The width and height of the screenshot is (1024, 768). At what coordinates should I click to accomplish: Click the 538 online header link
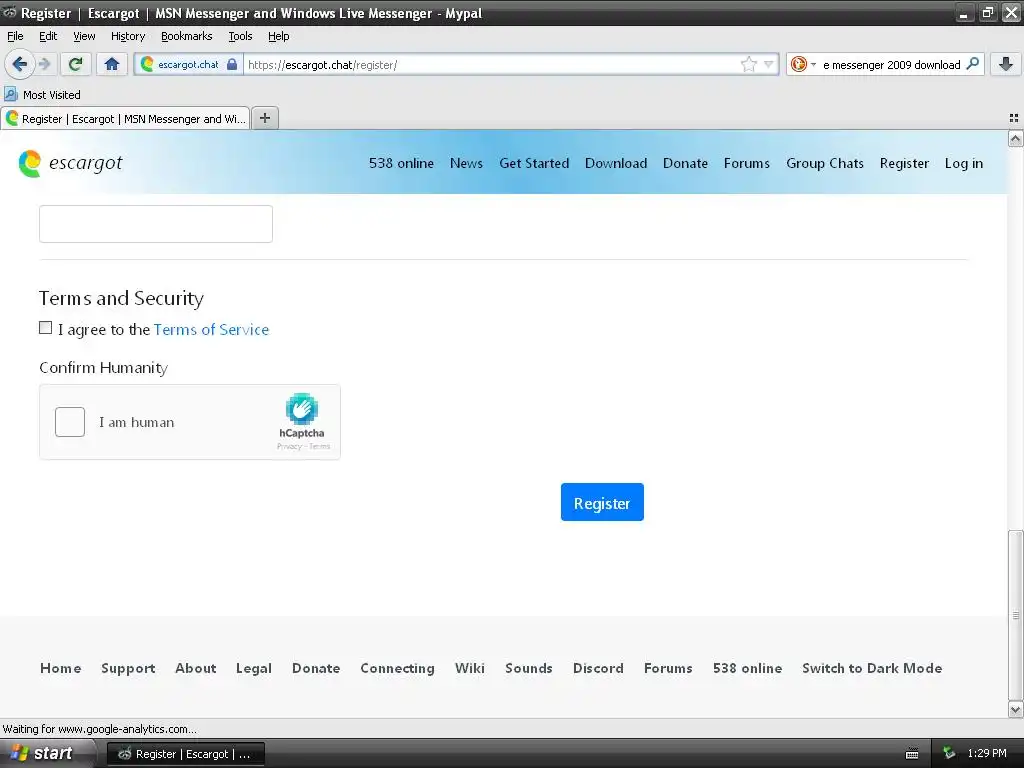pyautogui.click(x=401, y=163)
